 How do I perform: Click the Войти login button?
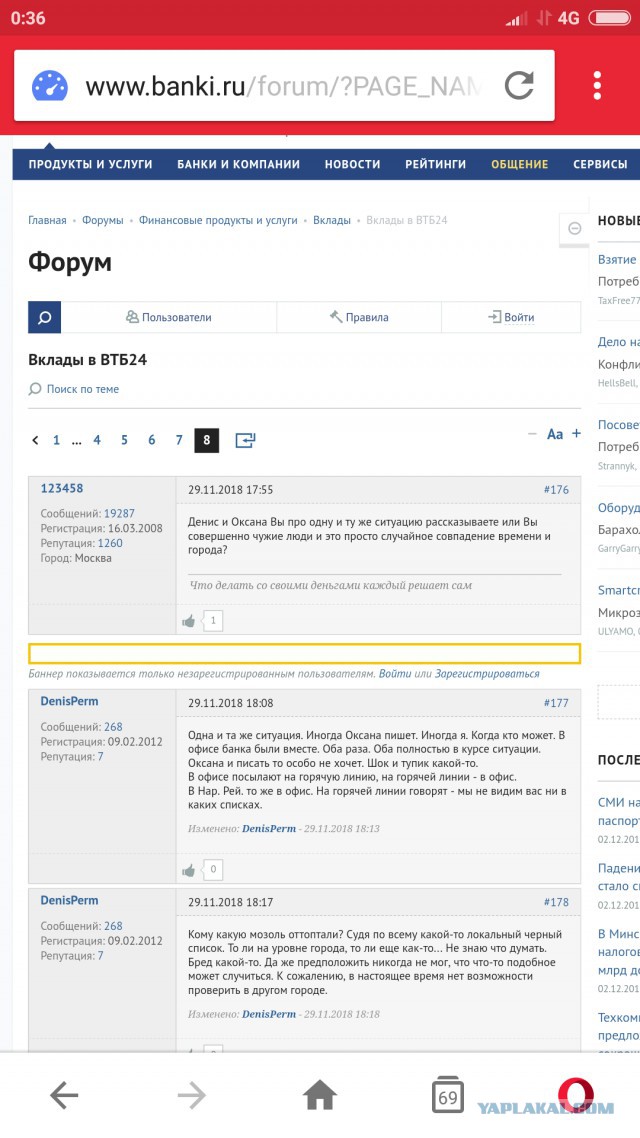click(x=511, y=317)
